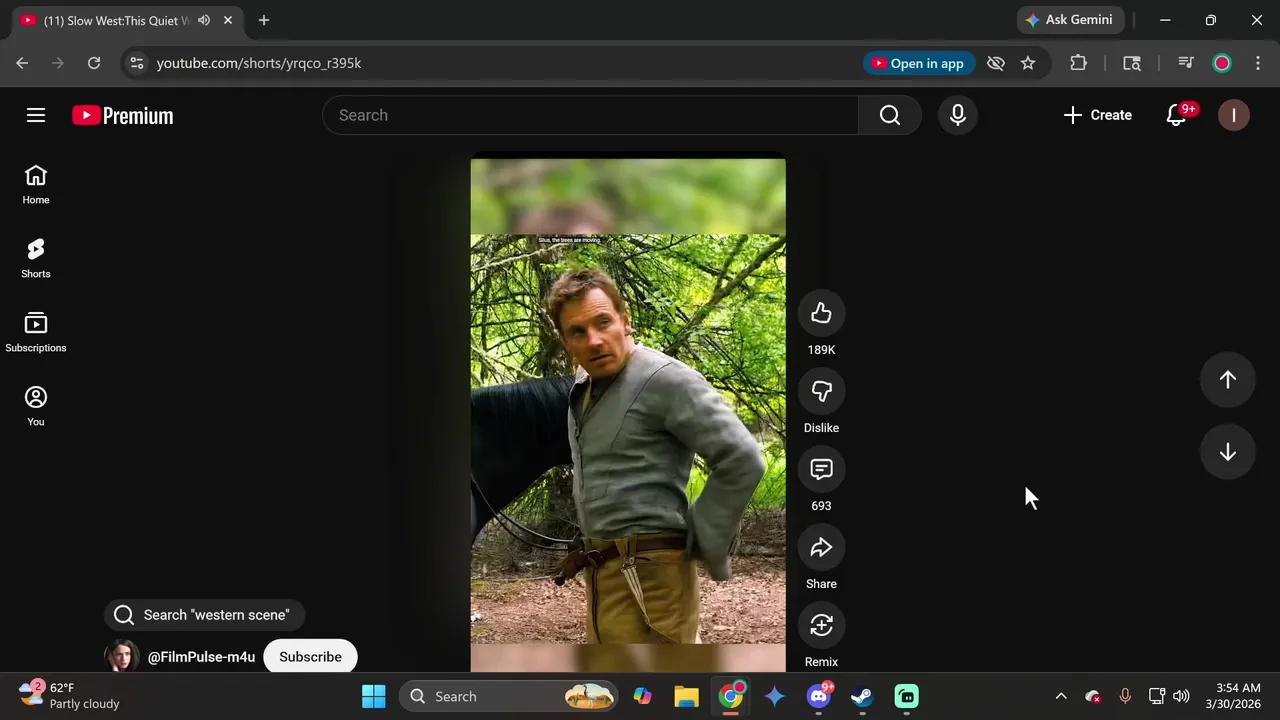Screen dimensions: 1280x720
Task: Remix this Short
Action: coord(821,625)
